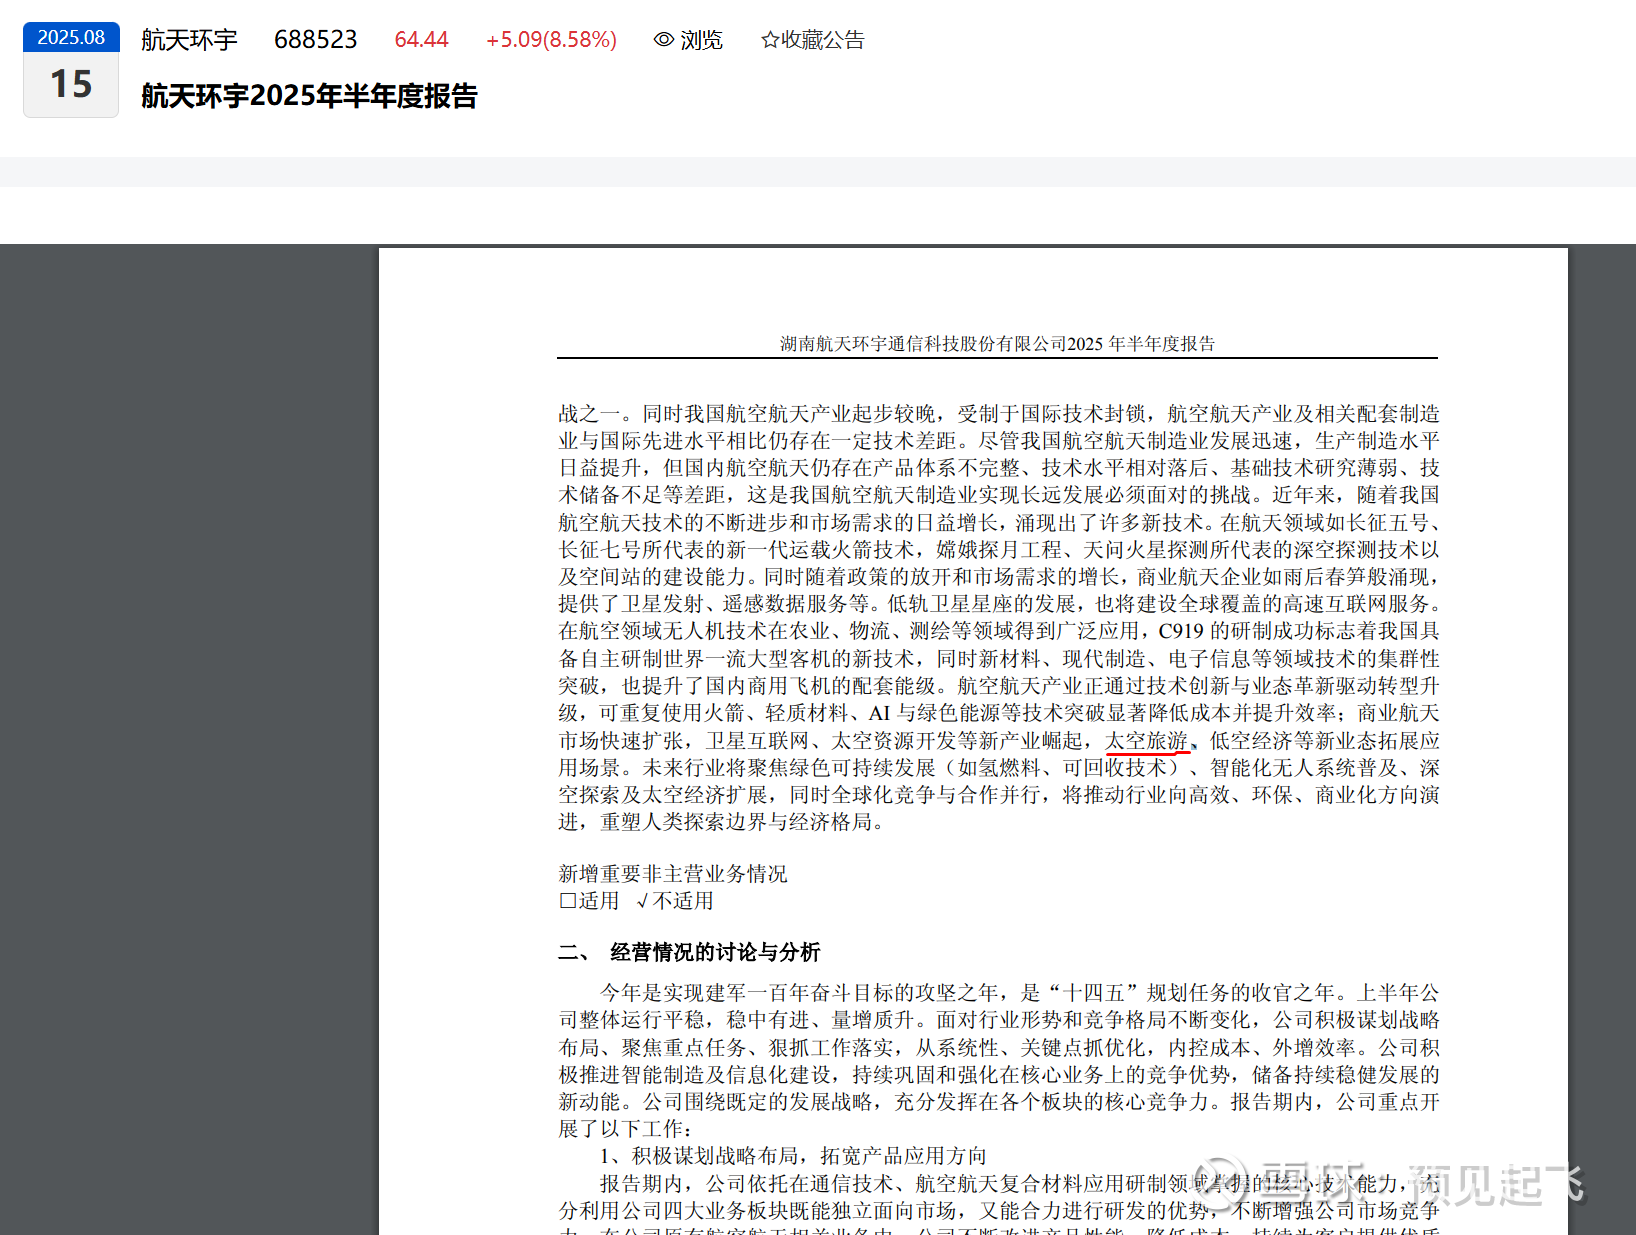Click the star icon to favorite announcement
This screenshot has height=1235, width=1636.
pos(769,40)
